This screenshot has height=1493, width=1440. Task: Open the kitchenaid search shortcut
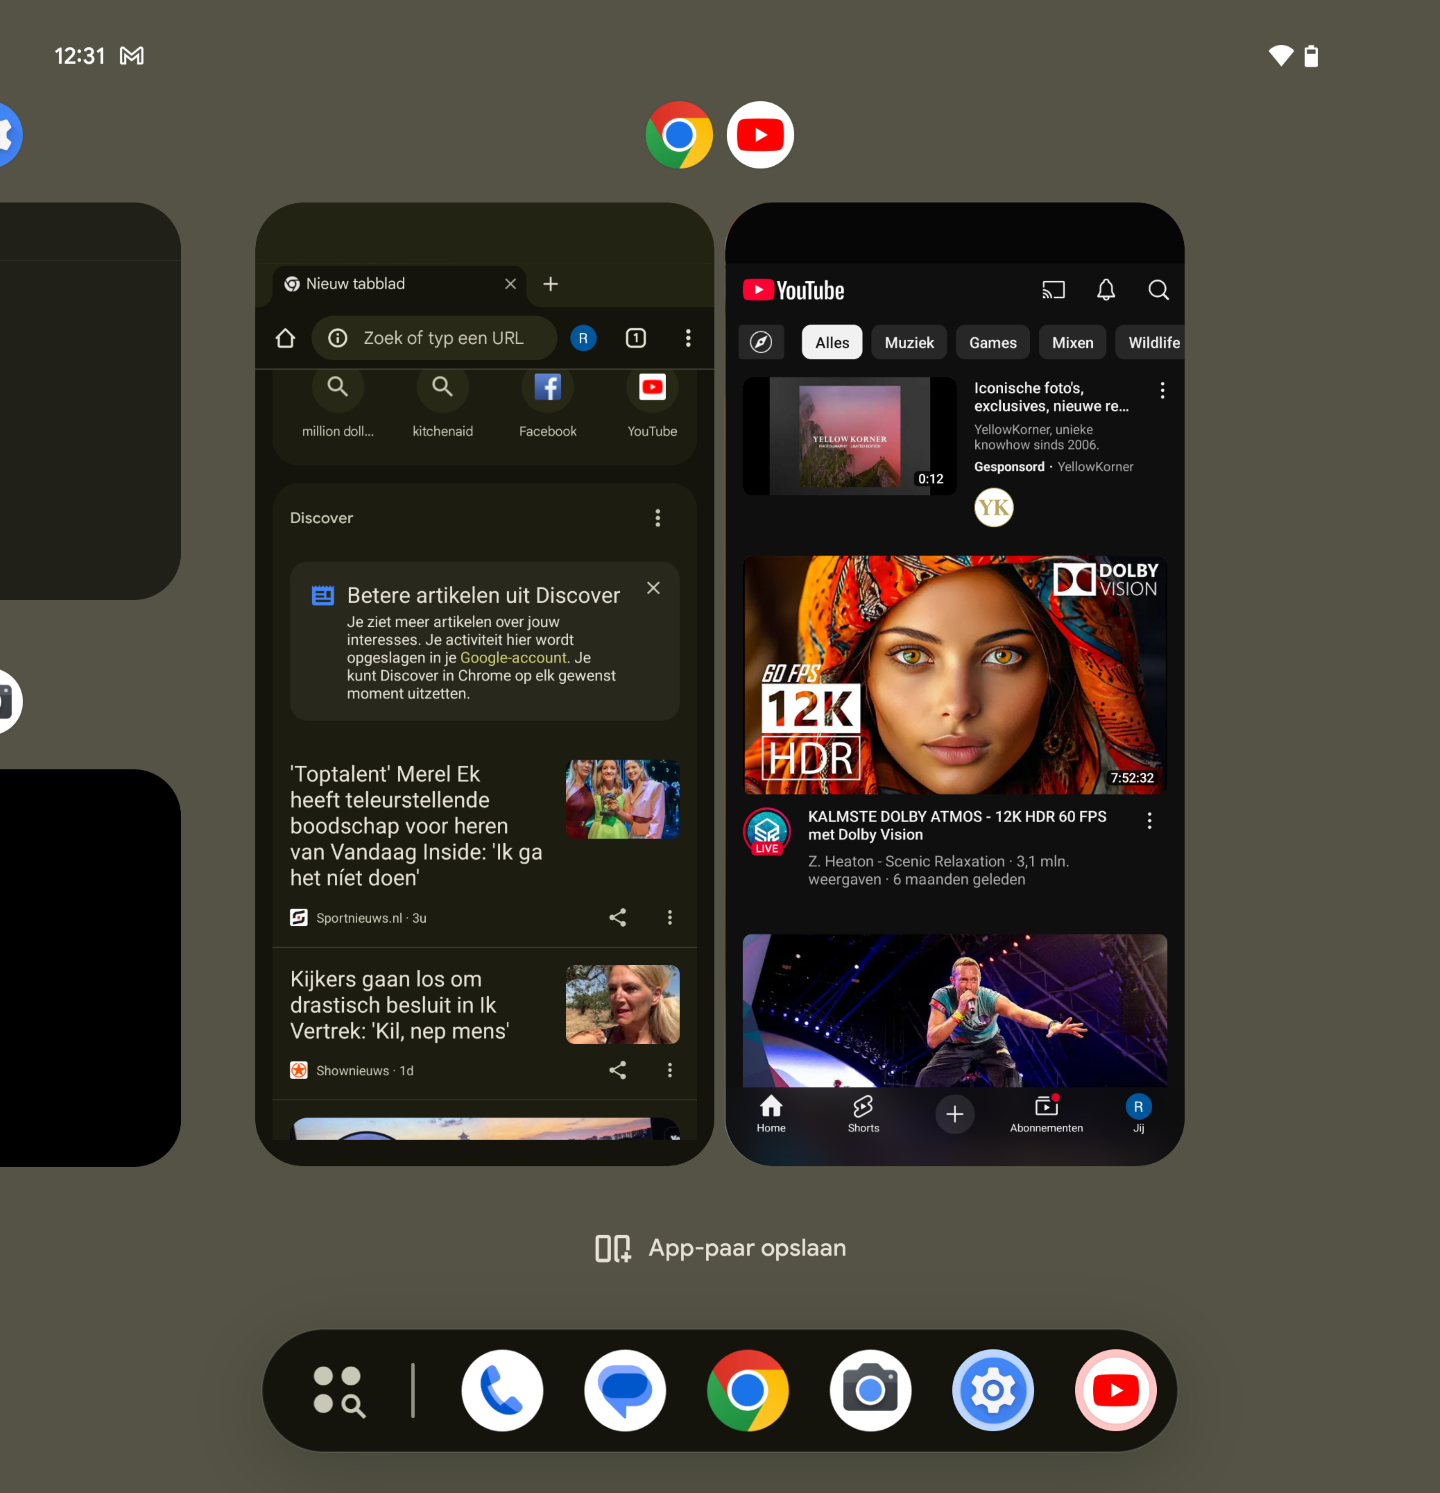coord(443,405)
